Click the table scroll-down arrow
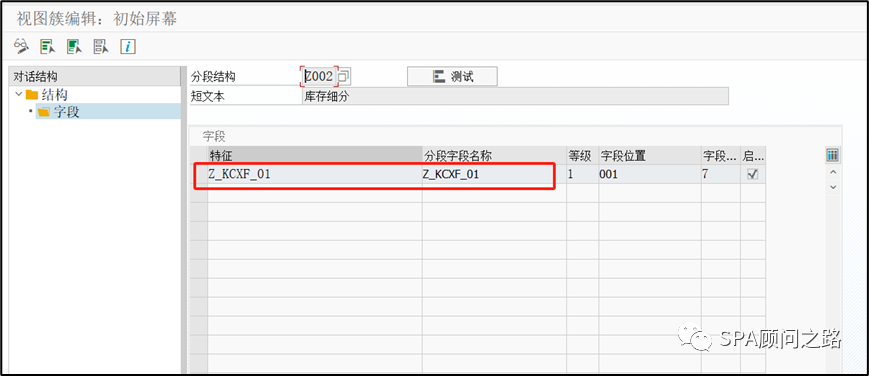869x376 pixels. [x=832, y=187]
